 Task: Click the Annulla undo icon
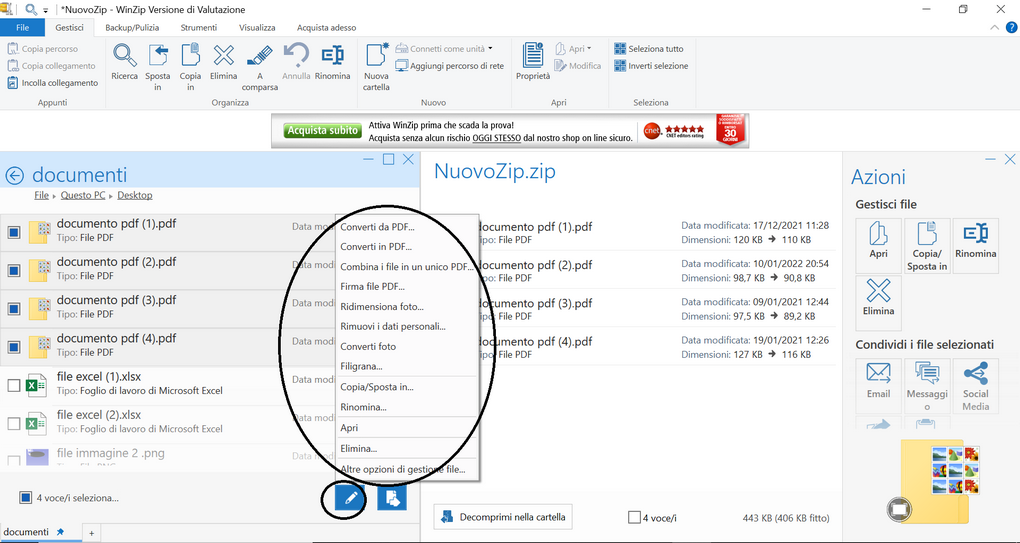pyautogui.click(x=296, y=62)
